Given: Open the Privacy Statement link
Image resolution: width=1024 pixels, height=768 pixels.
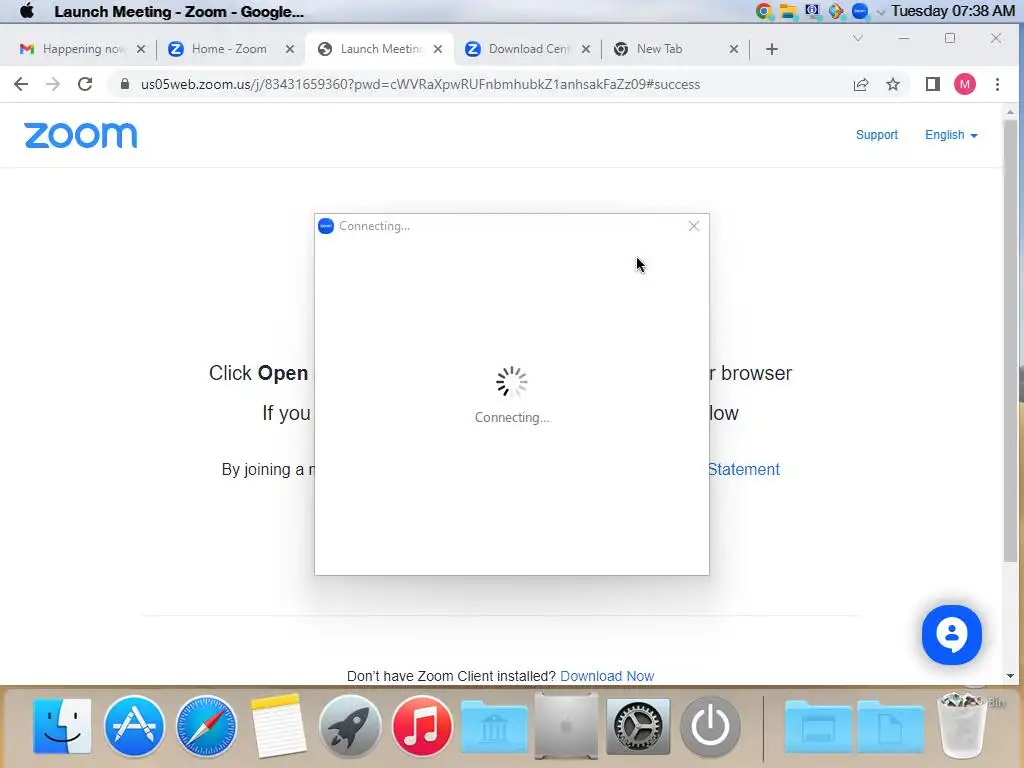Looking at the screenshot, I should click(x=743, y=470).
